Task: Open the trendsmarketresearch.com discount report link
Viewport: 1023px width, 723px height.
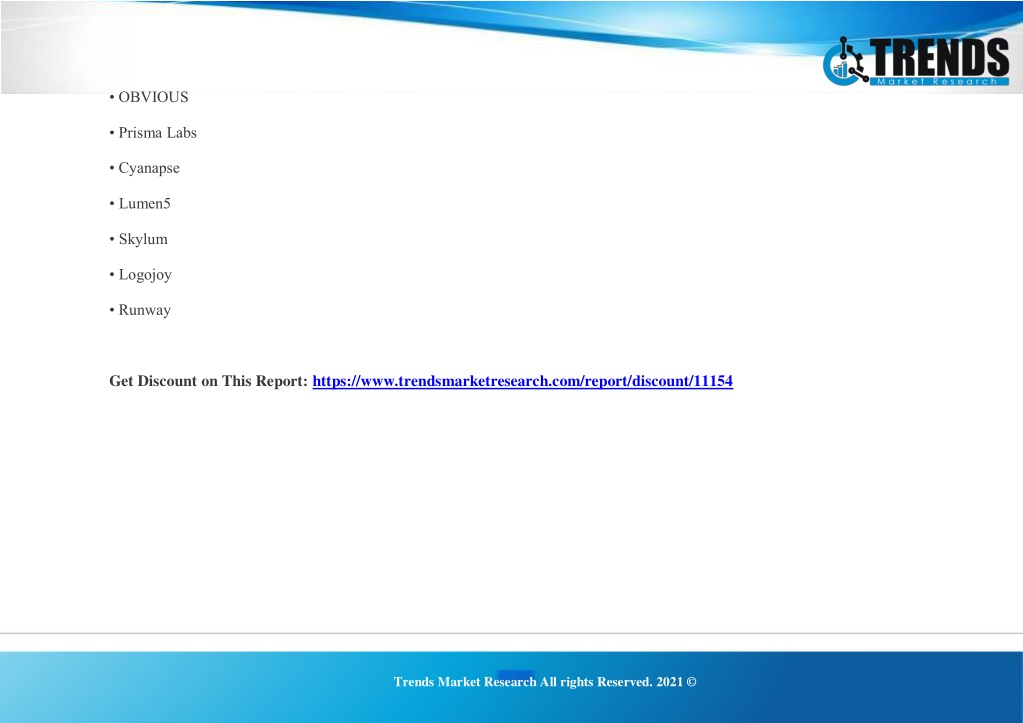Action: tap(523, 381)
